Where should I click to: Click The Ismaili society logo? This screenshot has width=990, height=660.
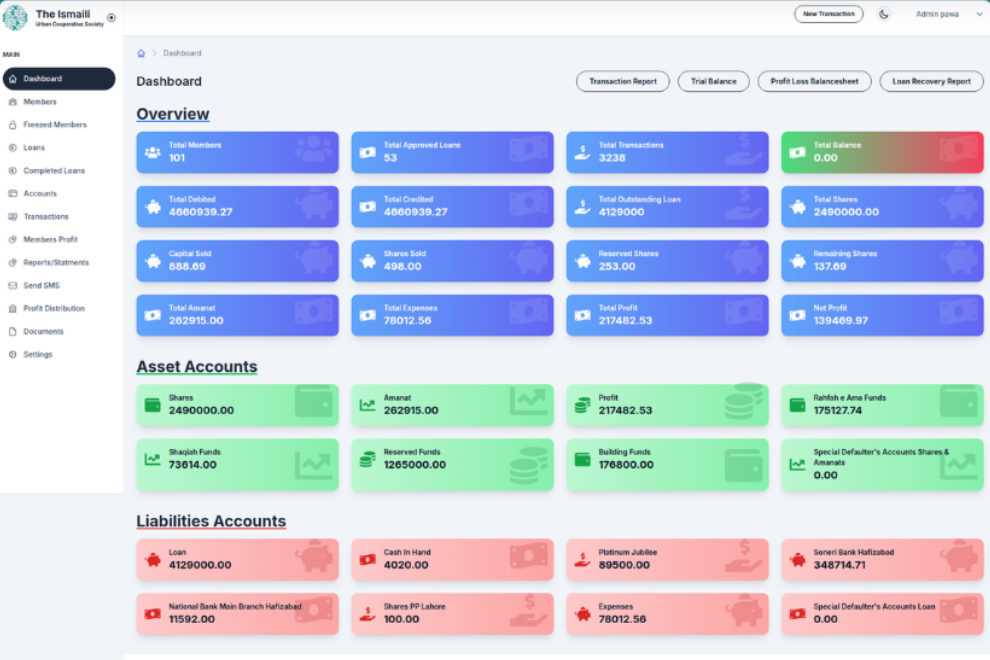16,18
